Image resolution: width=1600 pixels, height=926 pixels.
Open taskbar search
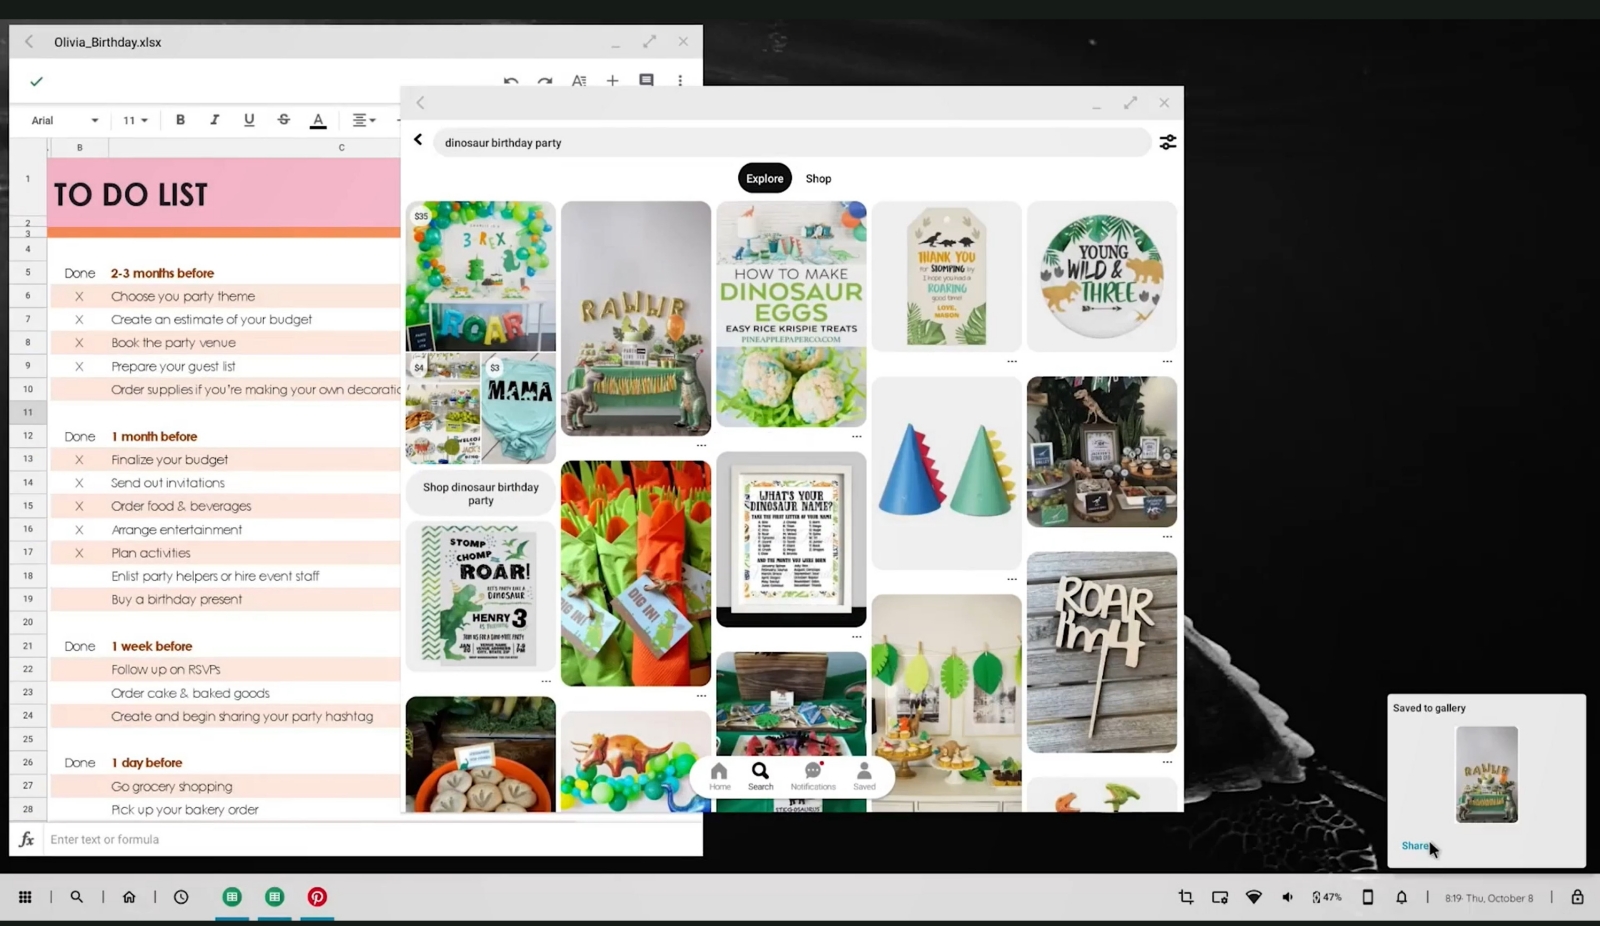point(76,897)
